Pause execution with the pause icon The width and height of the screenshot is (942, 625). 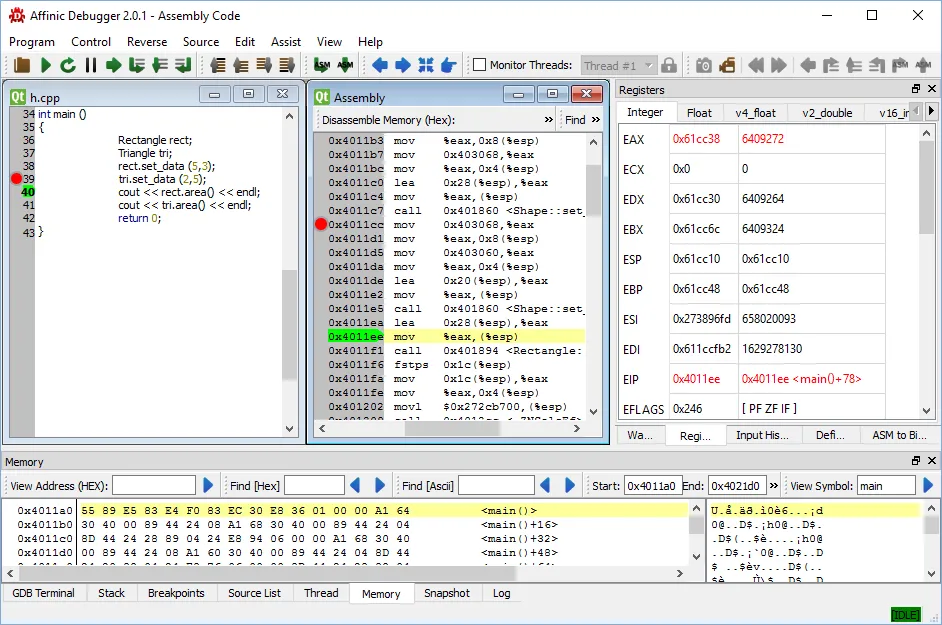[91, 65]
